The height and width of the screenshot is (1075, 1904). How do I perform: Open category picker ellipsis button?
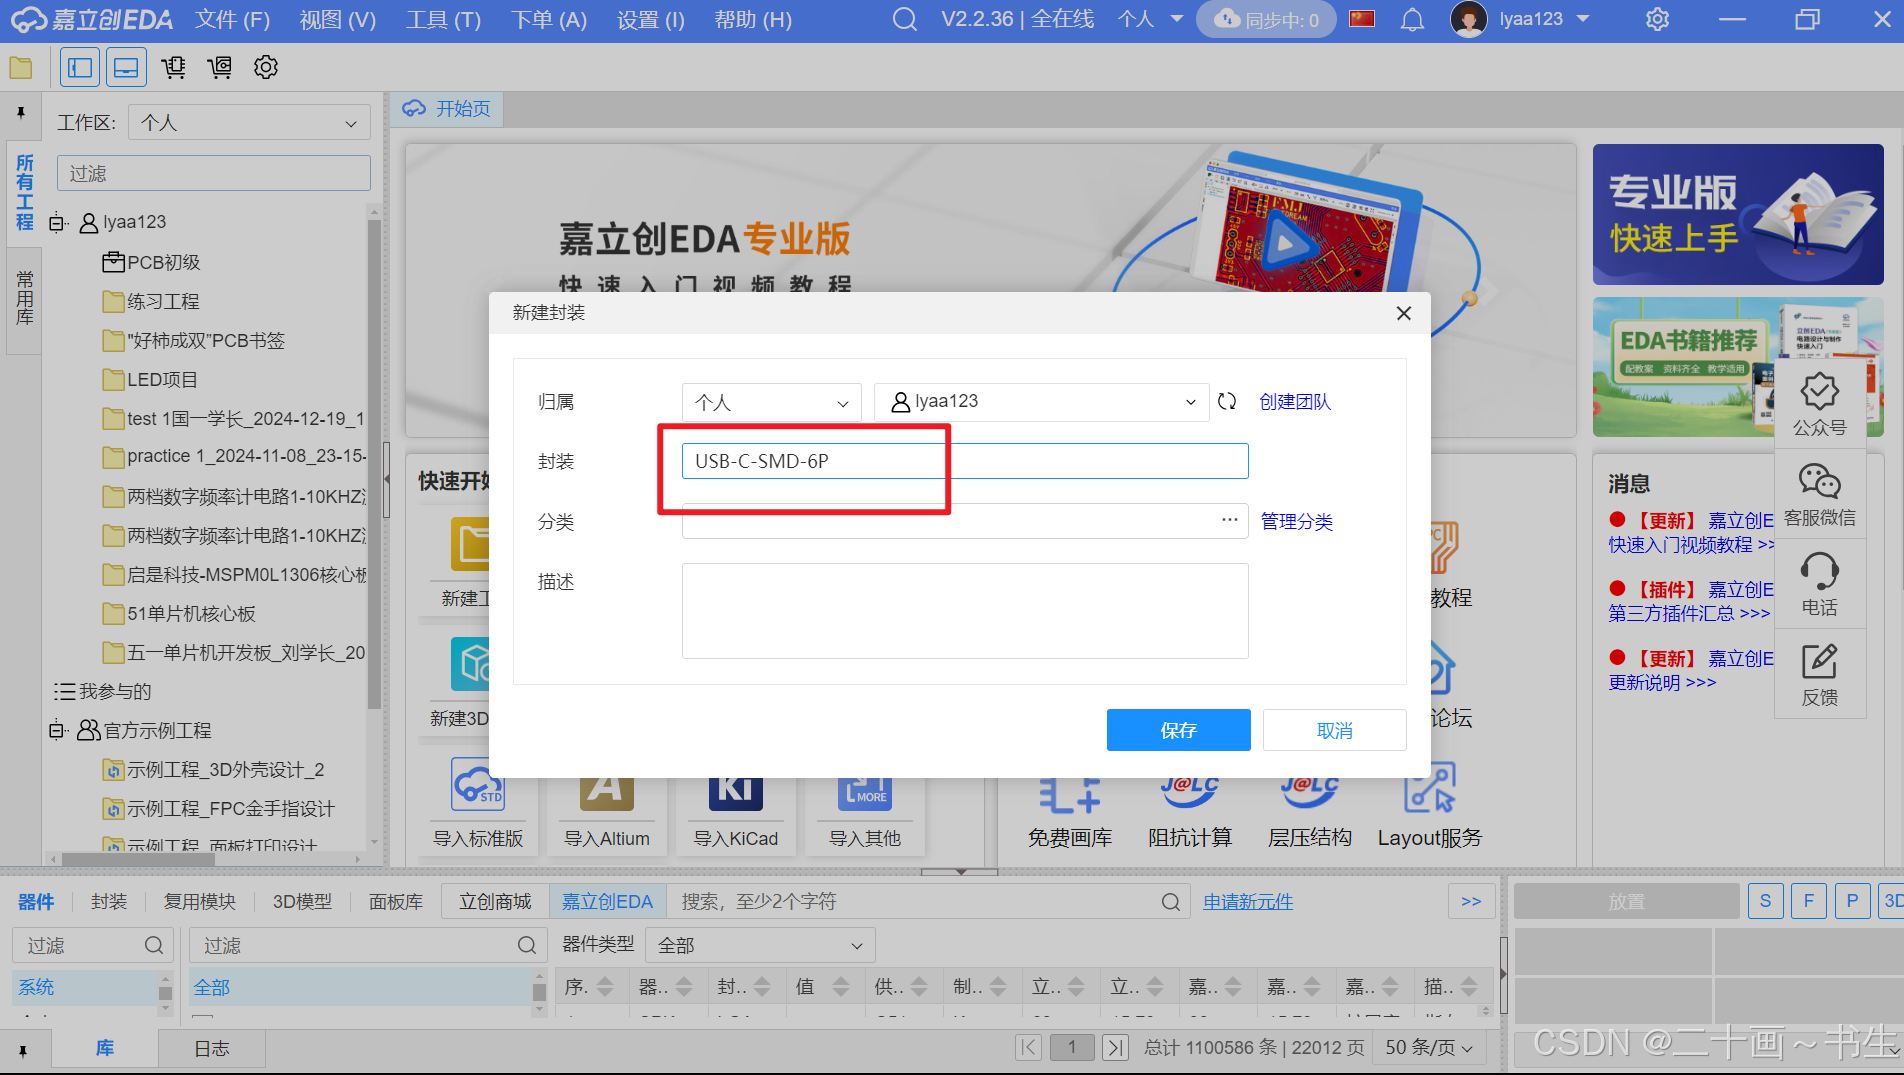(1229, 520)
